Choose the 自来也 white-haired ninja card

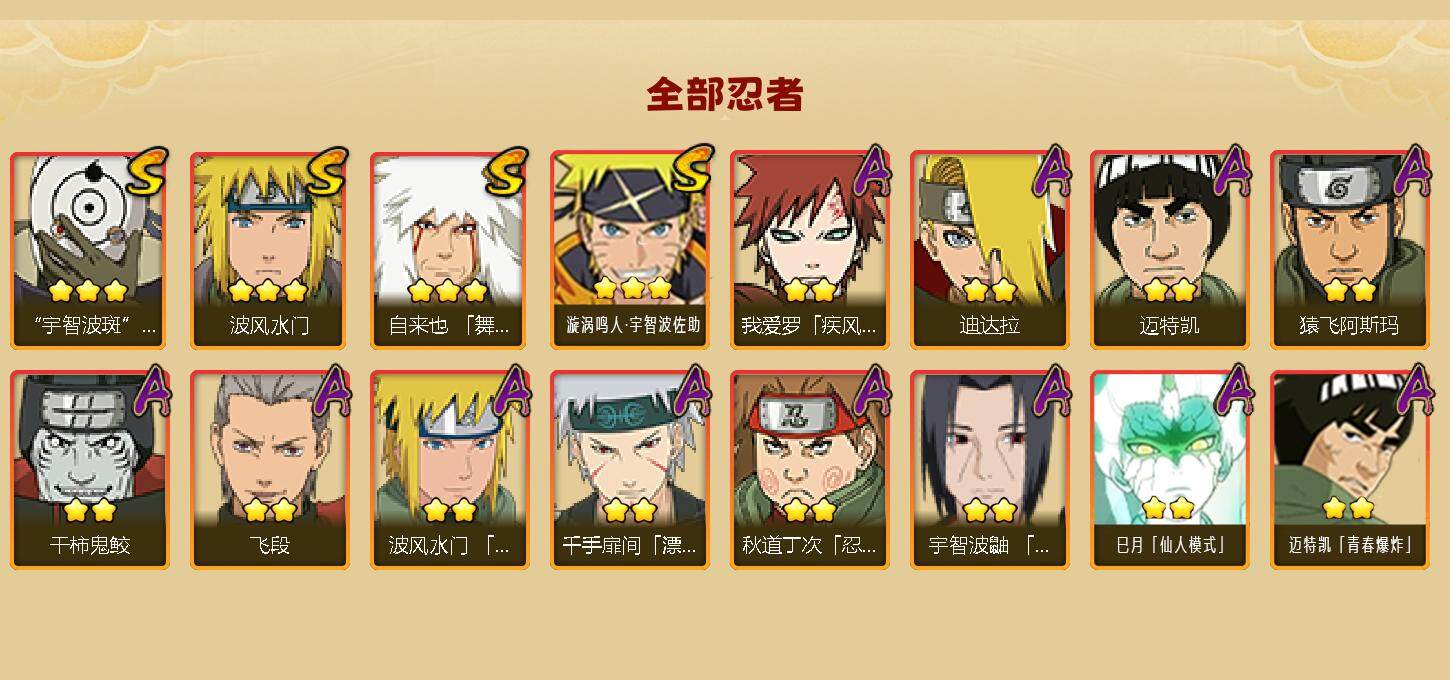click(450, 250)
